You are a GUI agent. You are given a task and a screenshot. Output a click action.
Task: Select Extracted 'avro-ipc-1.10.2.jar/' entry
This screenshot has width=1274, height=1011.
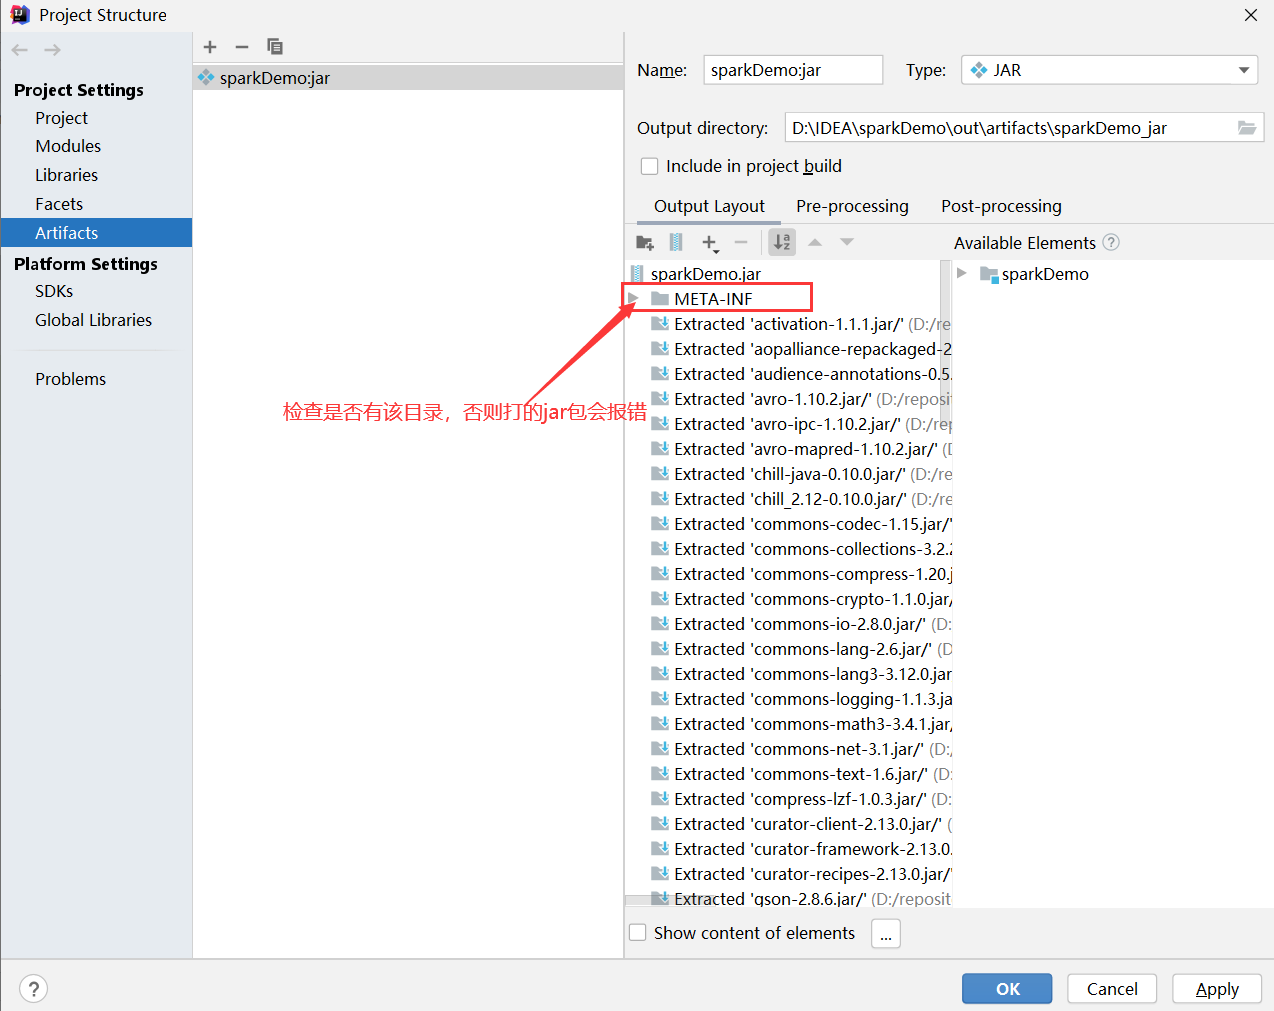[801, 423]
